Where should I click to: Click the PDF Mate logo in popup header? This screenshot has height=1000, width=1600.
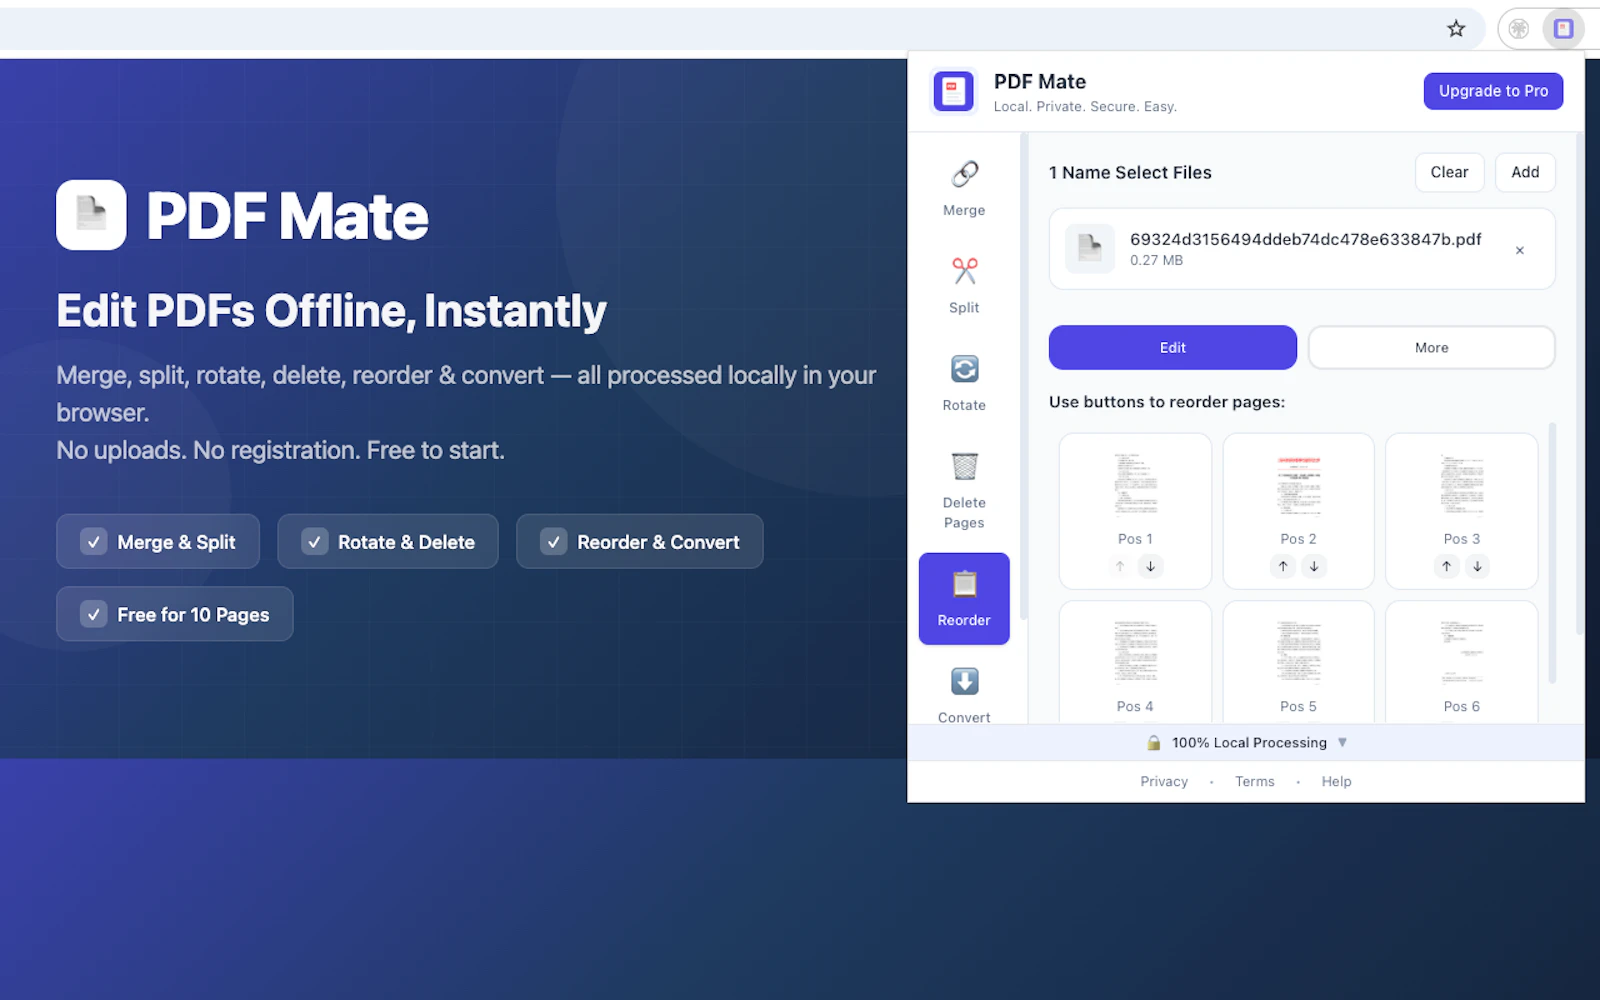[x=953, y=92]
